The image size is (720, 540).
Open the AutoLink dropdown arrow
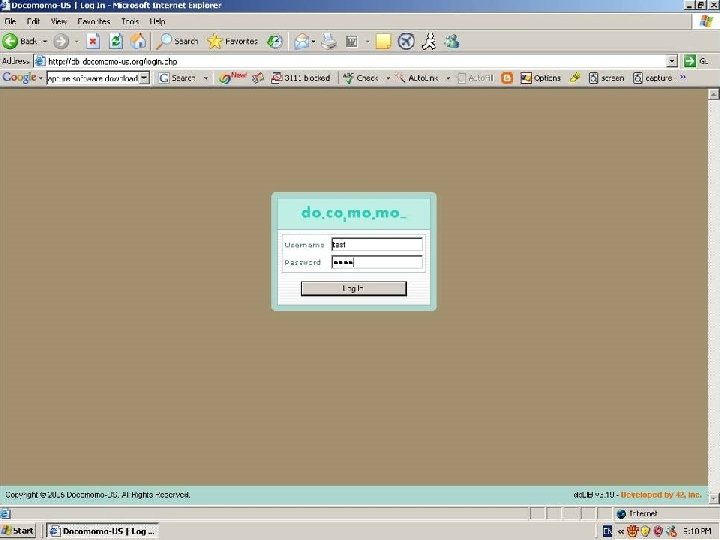pos(448,78)
